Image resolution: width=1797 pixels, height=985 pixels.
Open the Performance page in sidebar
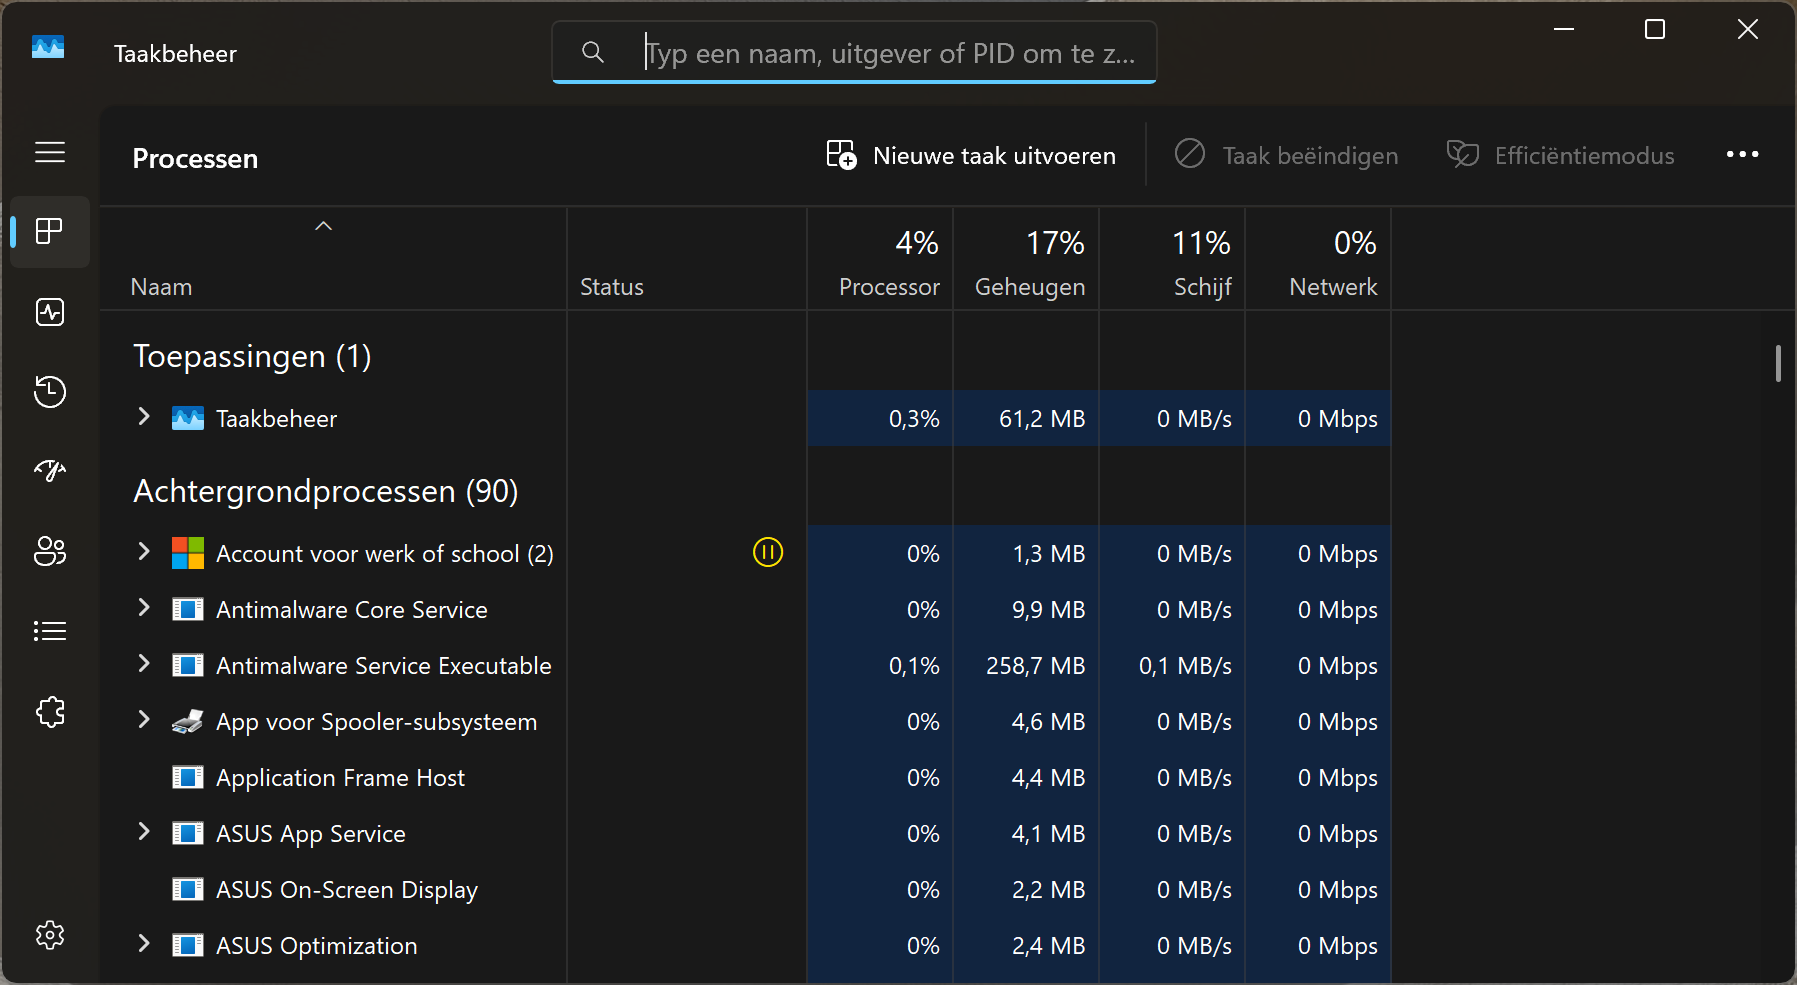pyautogui.click(x=50, y=312)
